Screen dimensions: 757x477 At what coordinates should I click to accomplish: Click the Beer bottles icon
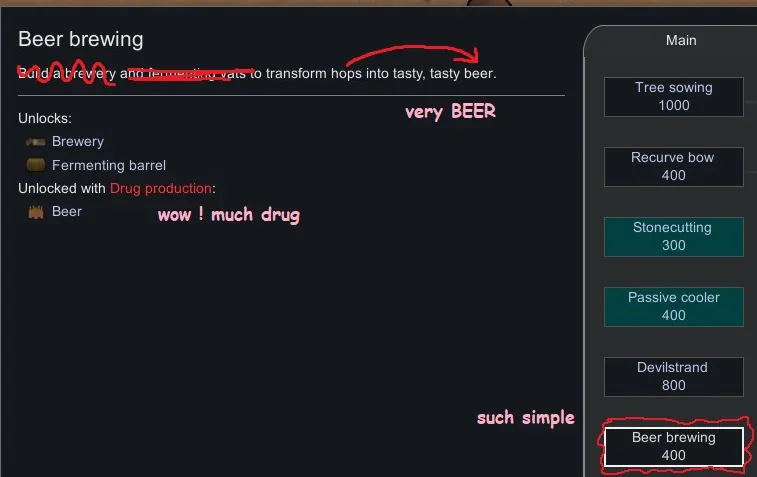click(x=36, y=211)
